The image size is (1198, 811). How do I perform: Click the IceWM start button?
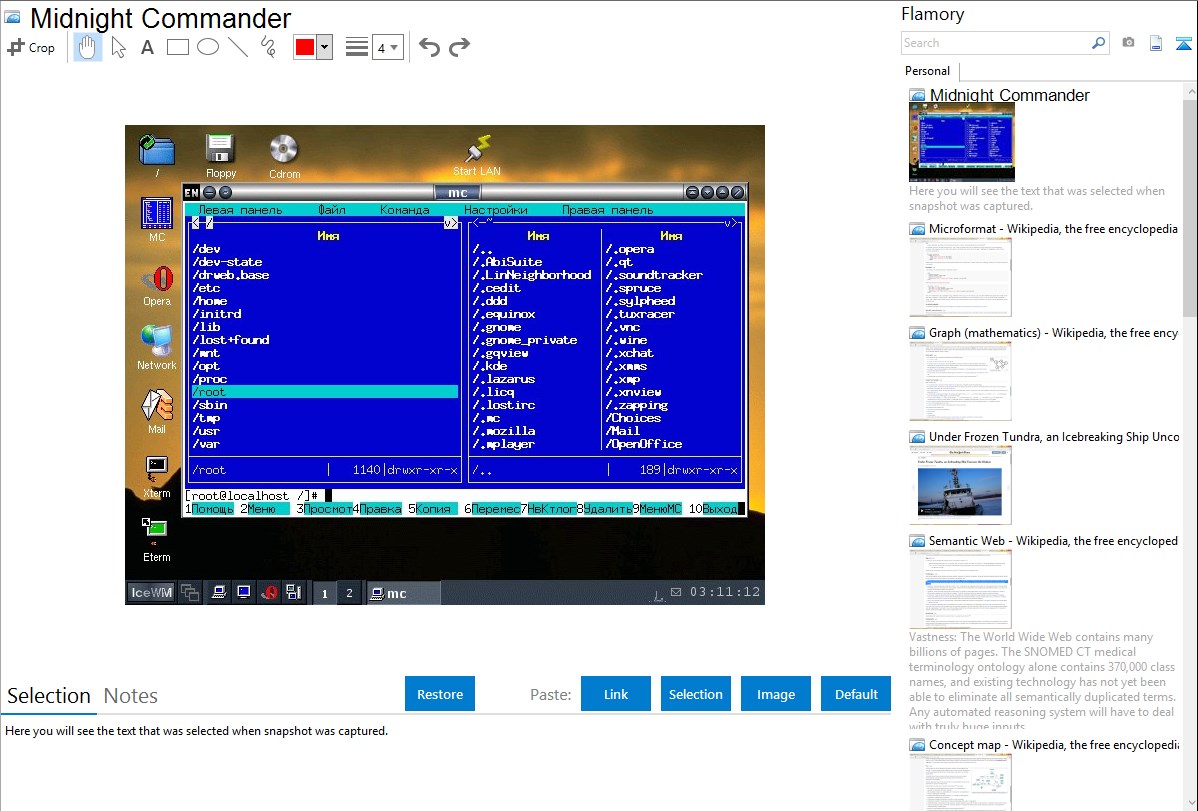[x=151, y=592]
